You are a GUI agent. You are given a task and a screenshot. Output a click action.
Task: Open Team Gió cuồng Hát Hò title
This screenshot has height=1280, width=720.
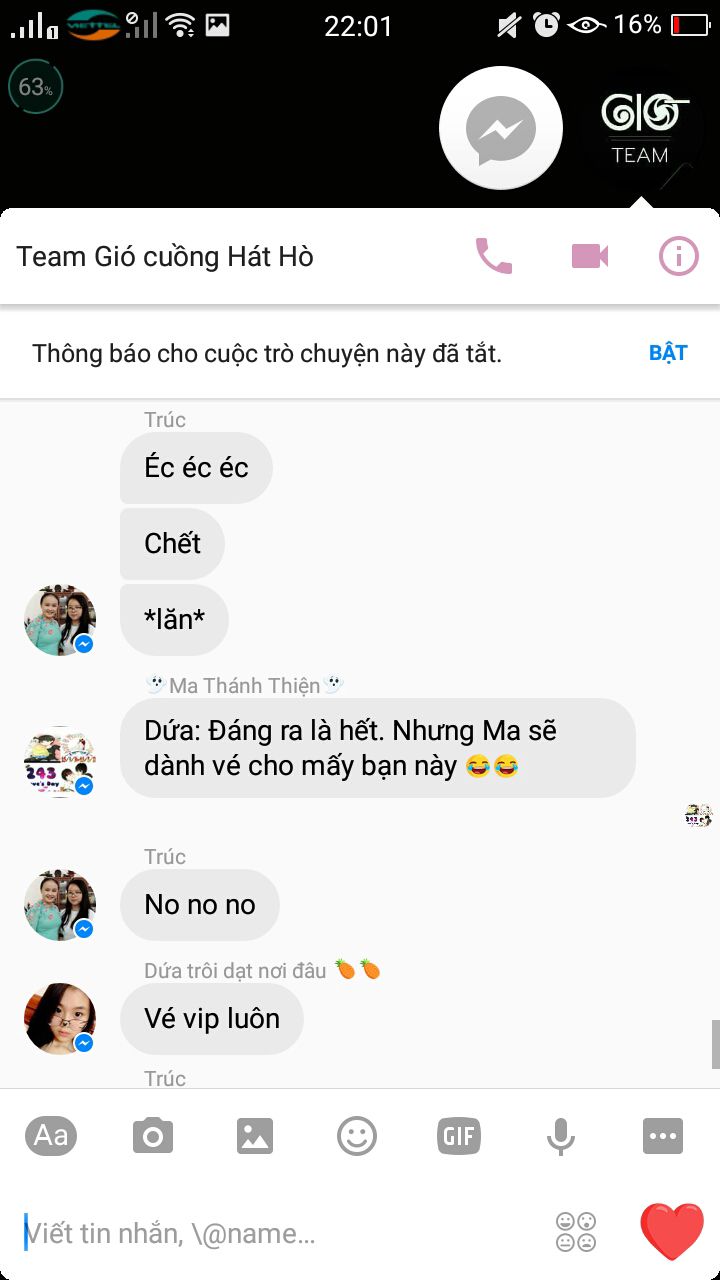pos(165,257)
